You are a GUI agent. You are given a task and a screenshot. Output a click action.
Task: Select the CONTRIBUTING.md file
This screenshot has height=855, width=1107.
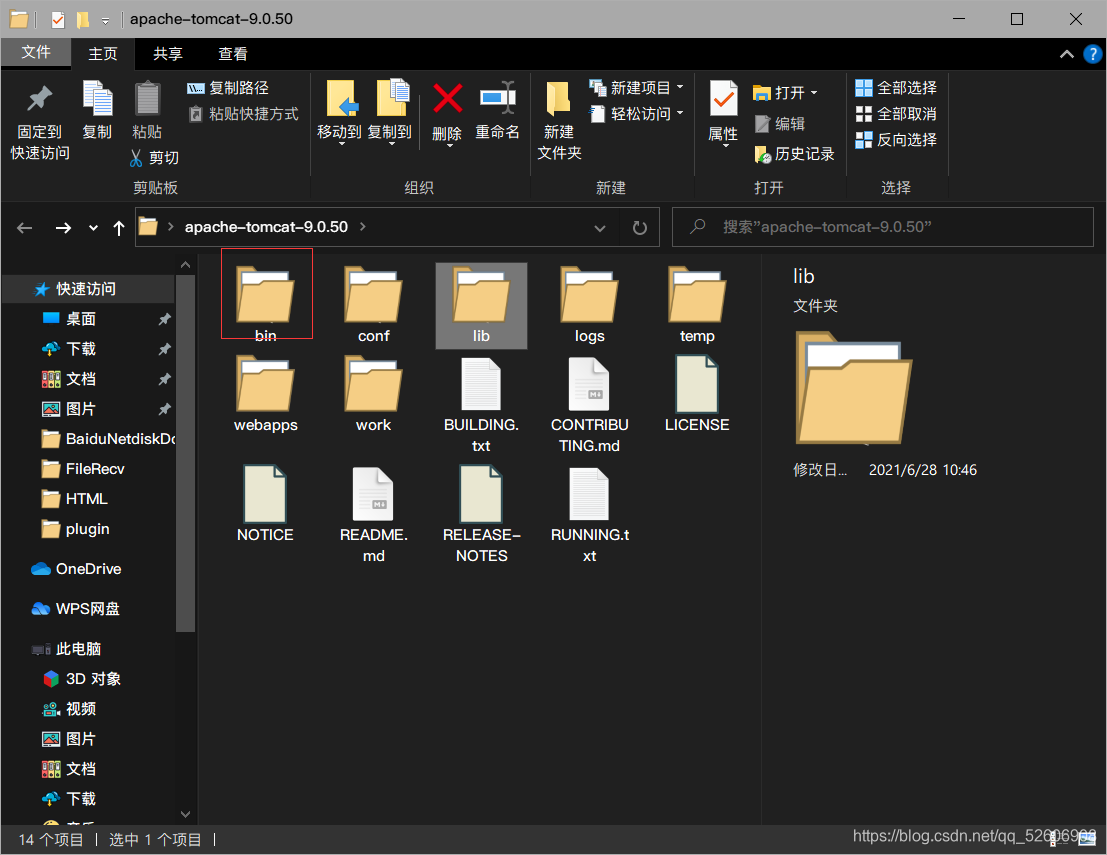(590, 405)
